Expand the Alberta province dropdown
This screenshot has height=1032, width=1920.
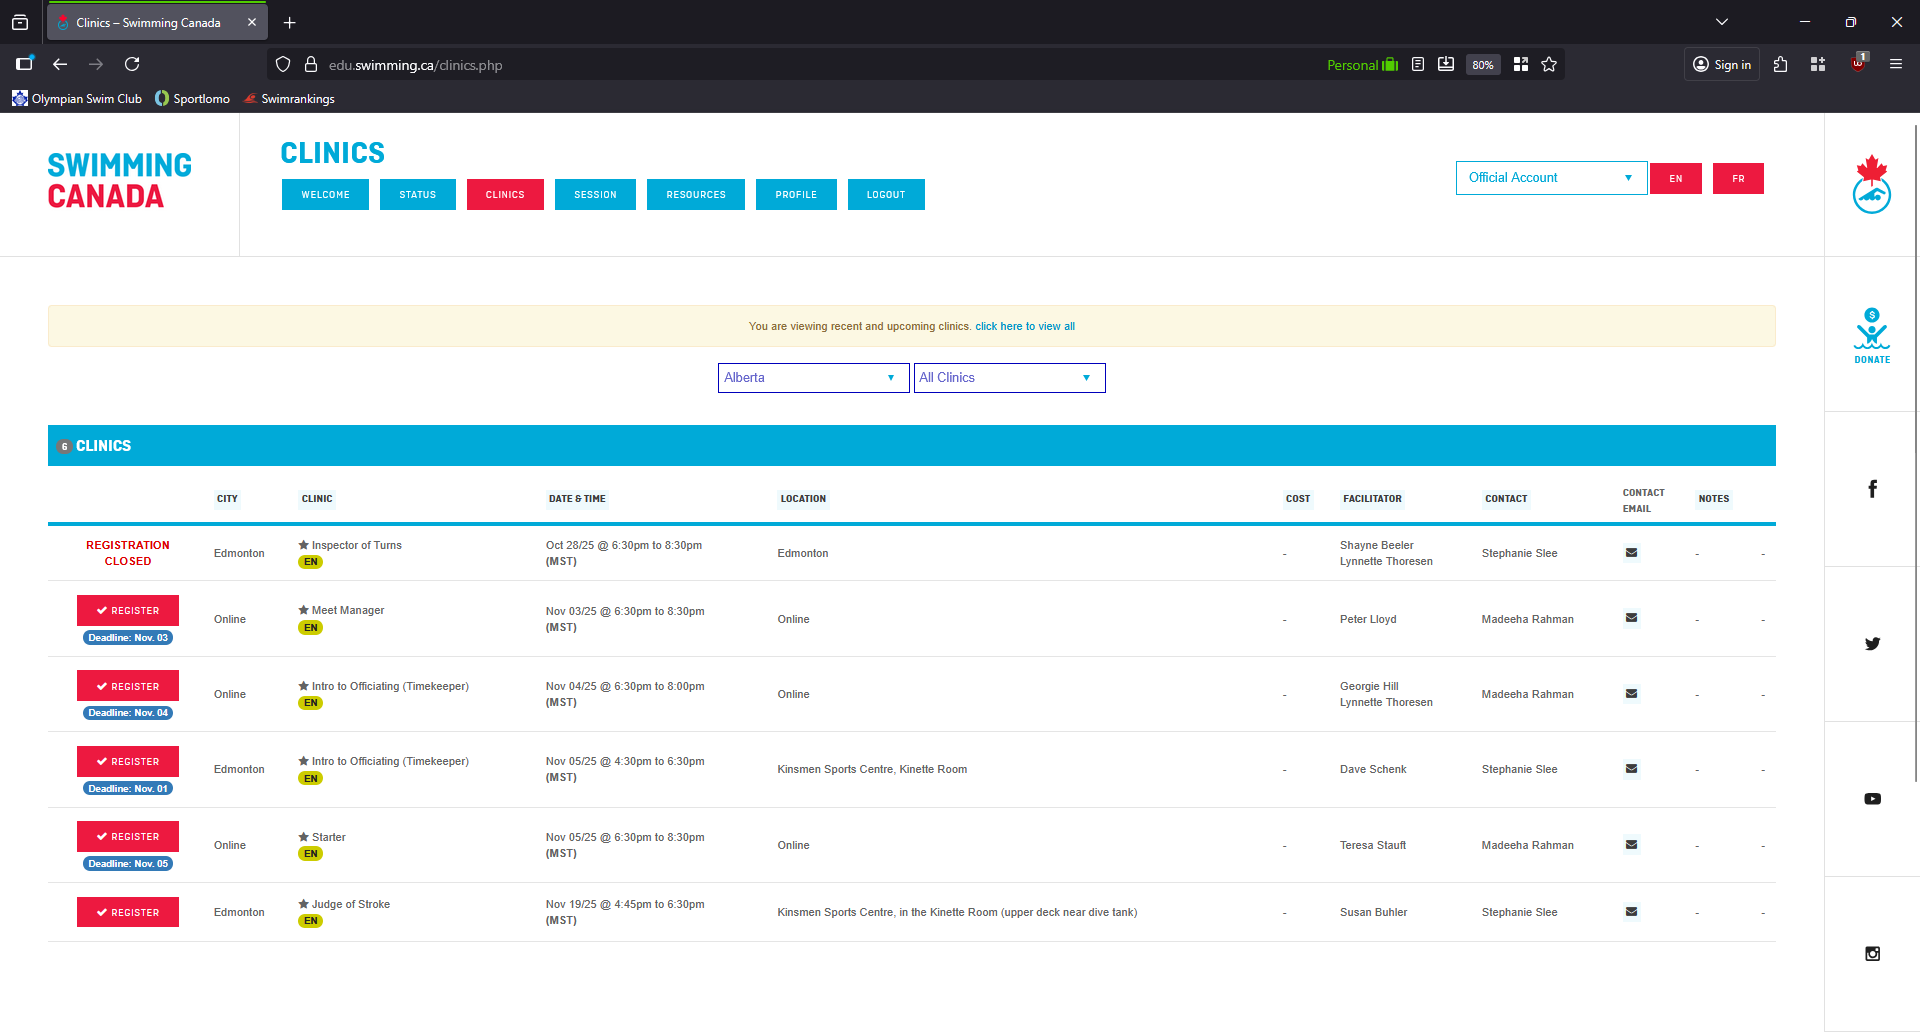pos(812,378)
